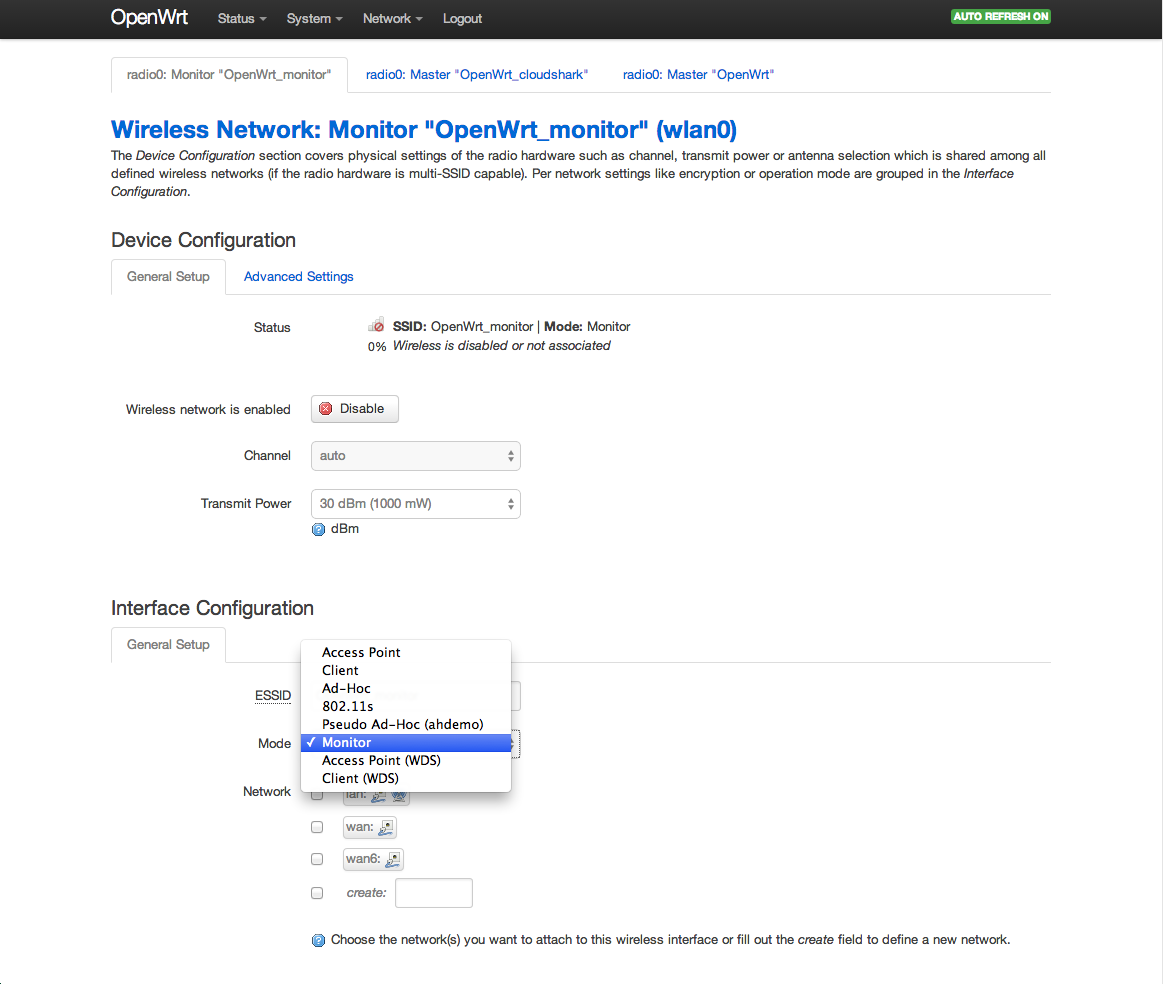Choose Pseudo Ad-Hoc (ahdemo) mode option

pyautogui.click(x=406, y=724)
